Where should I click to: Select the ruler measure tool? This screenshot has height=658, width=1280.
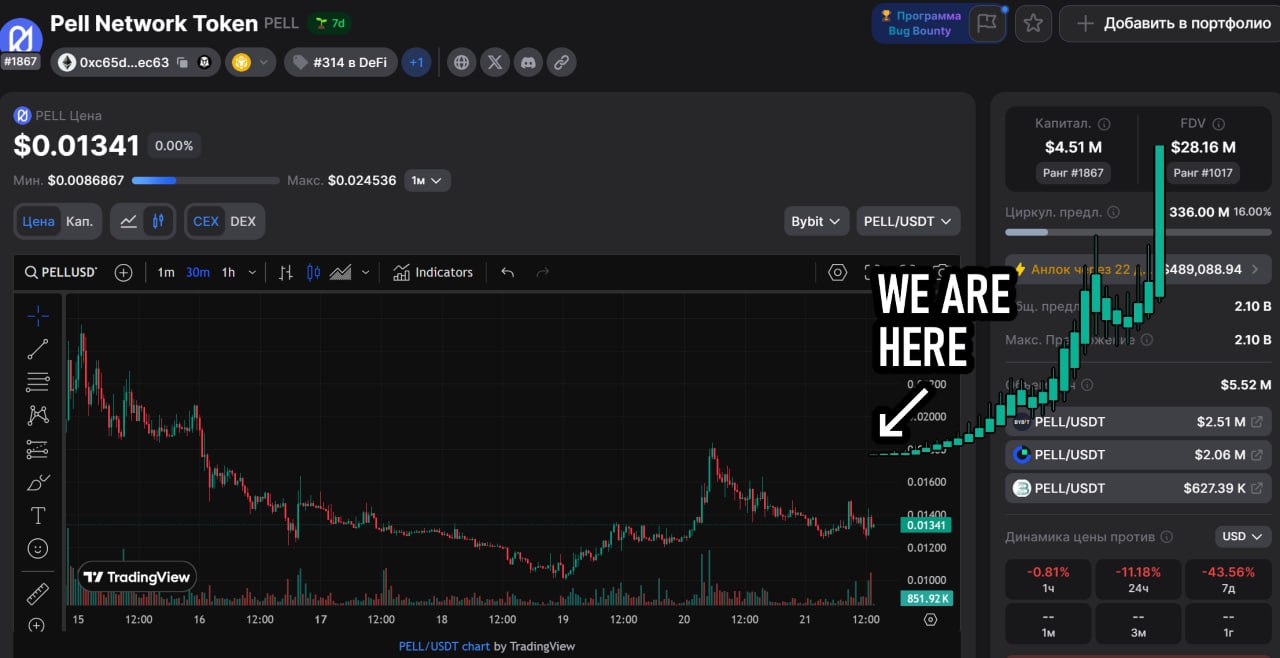tap(38, 594)
